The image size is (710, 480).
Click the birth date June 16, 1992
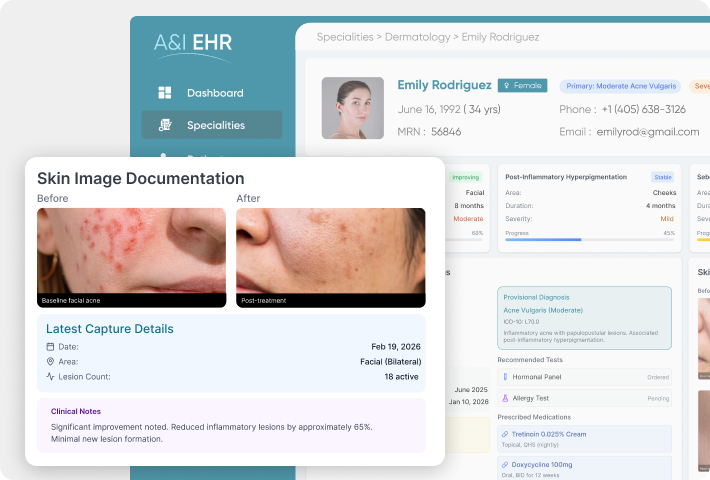click(x=429, y=110)
